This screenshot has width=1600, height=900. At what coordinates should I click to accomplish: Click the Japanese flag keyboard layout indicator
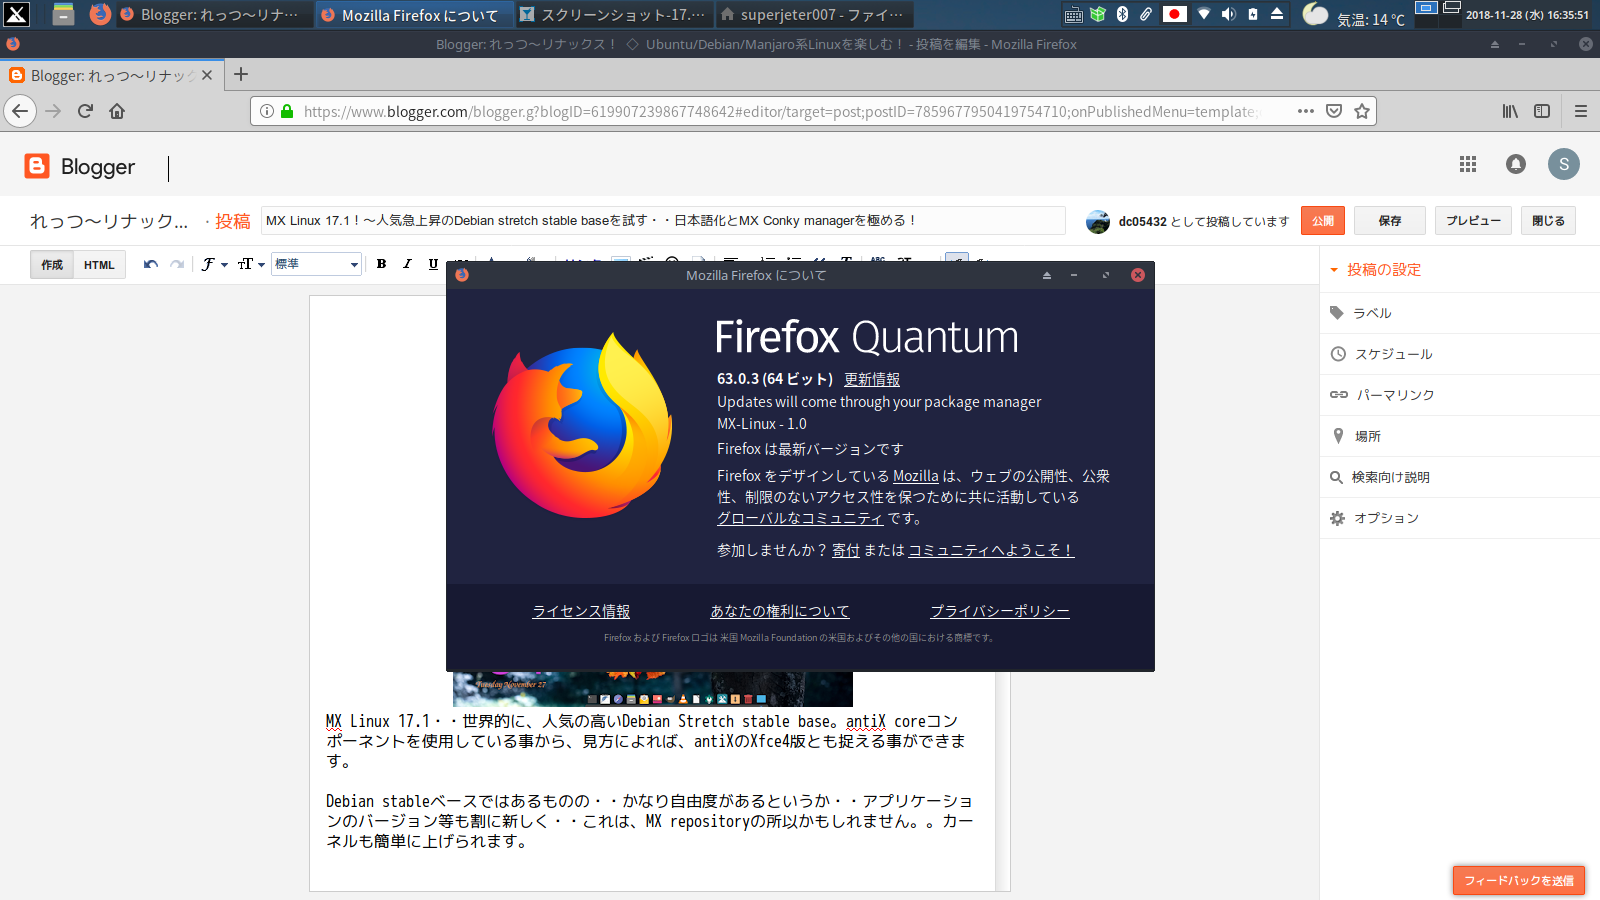click(1175, 14)
